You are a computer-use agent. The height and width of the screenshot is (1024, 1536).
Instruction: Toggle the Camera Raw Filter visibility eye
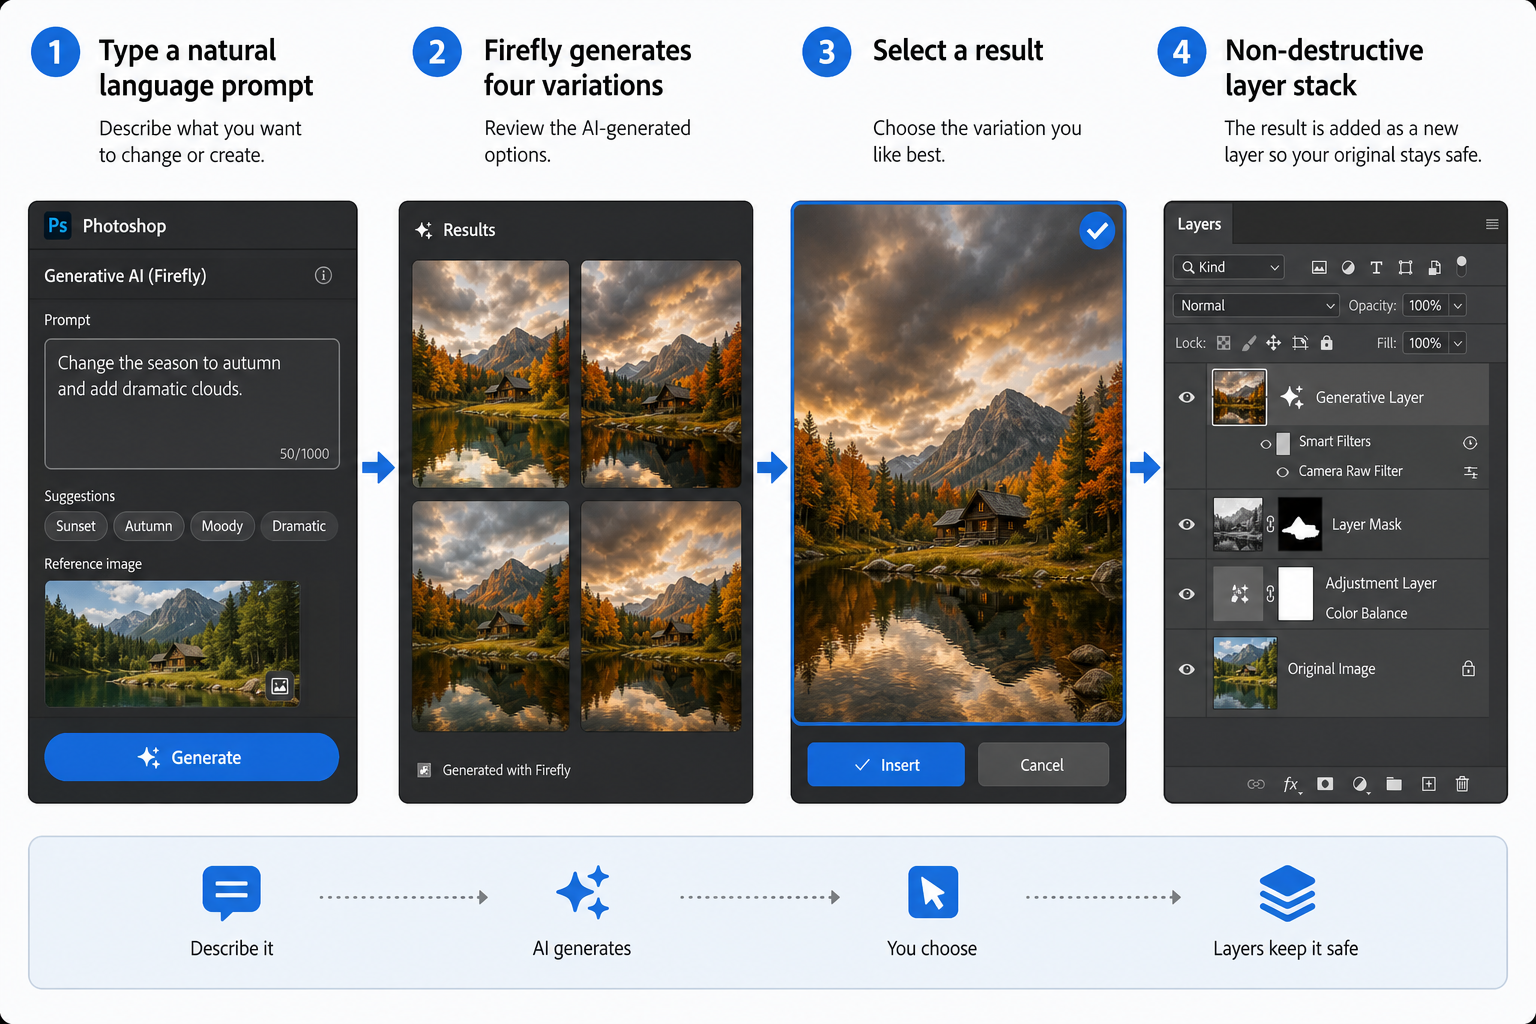[1282, 472]
